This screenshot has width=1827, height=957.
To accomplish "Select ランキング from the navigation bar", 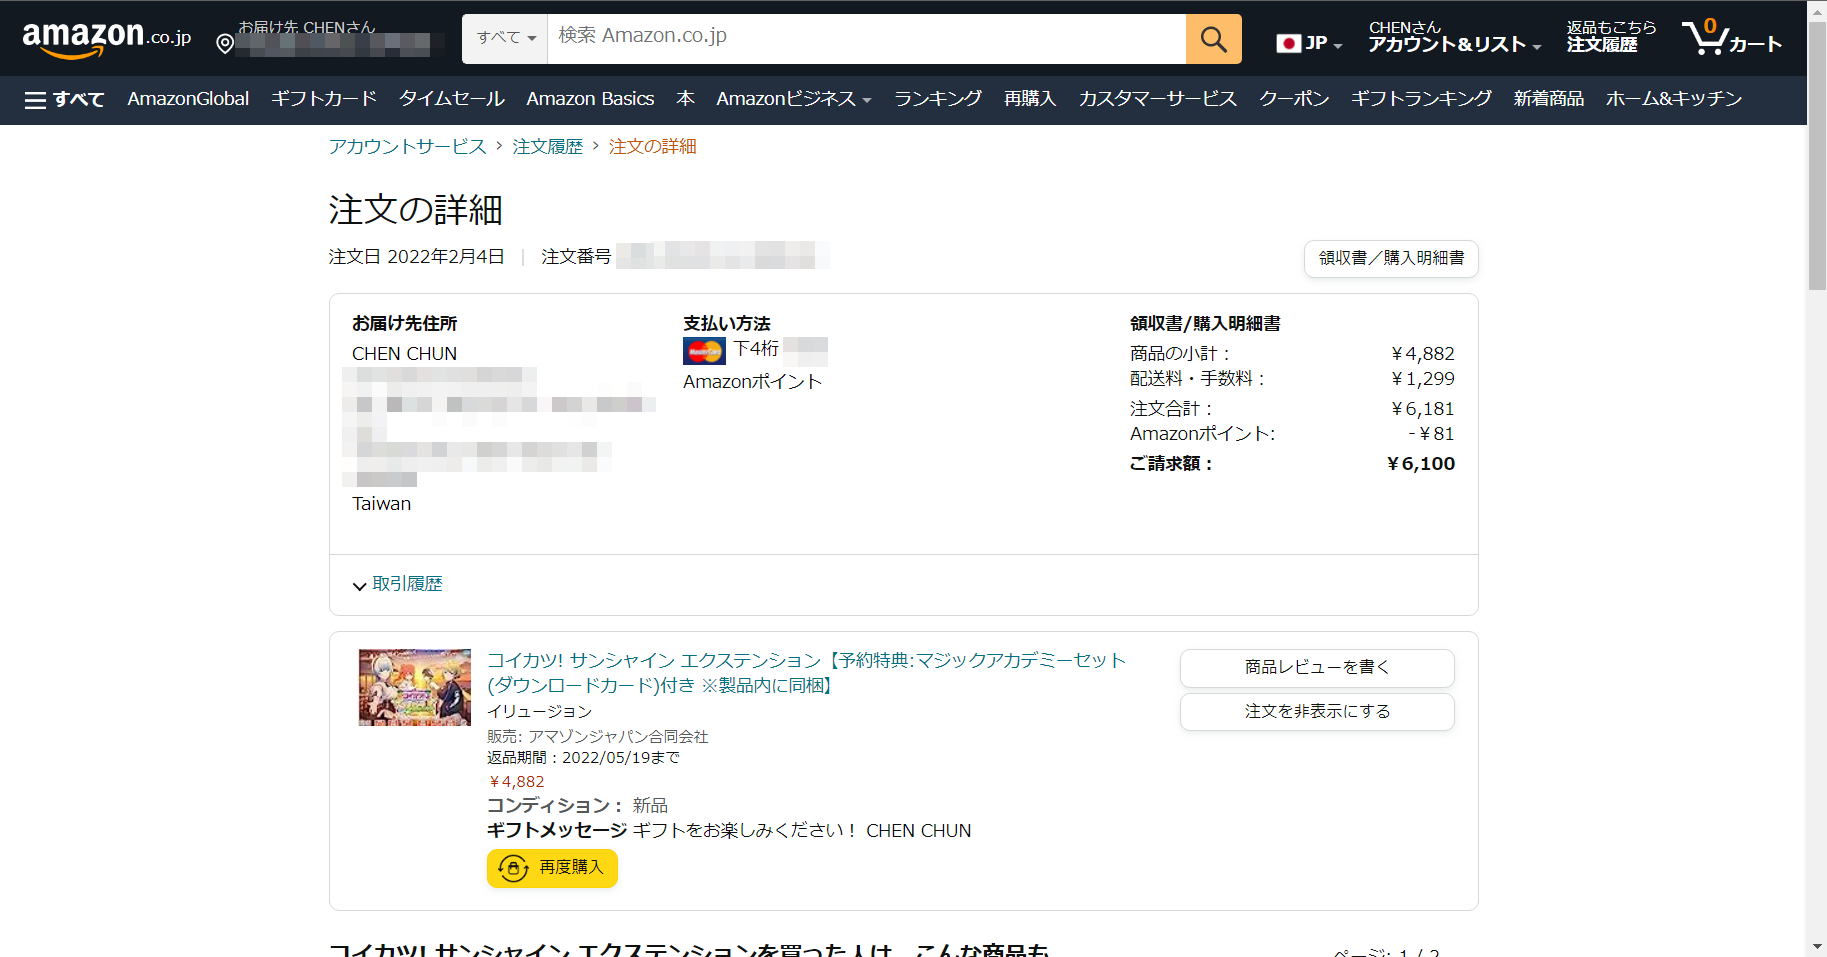I will click(x=937, y=99).
